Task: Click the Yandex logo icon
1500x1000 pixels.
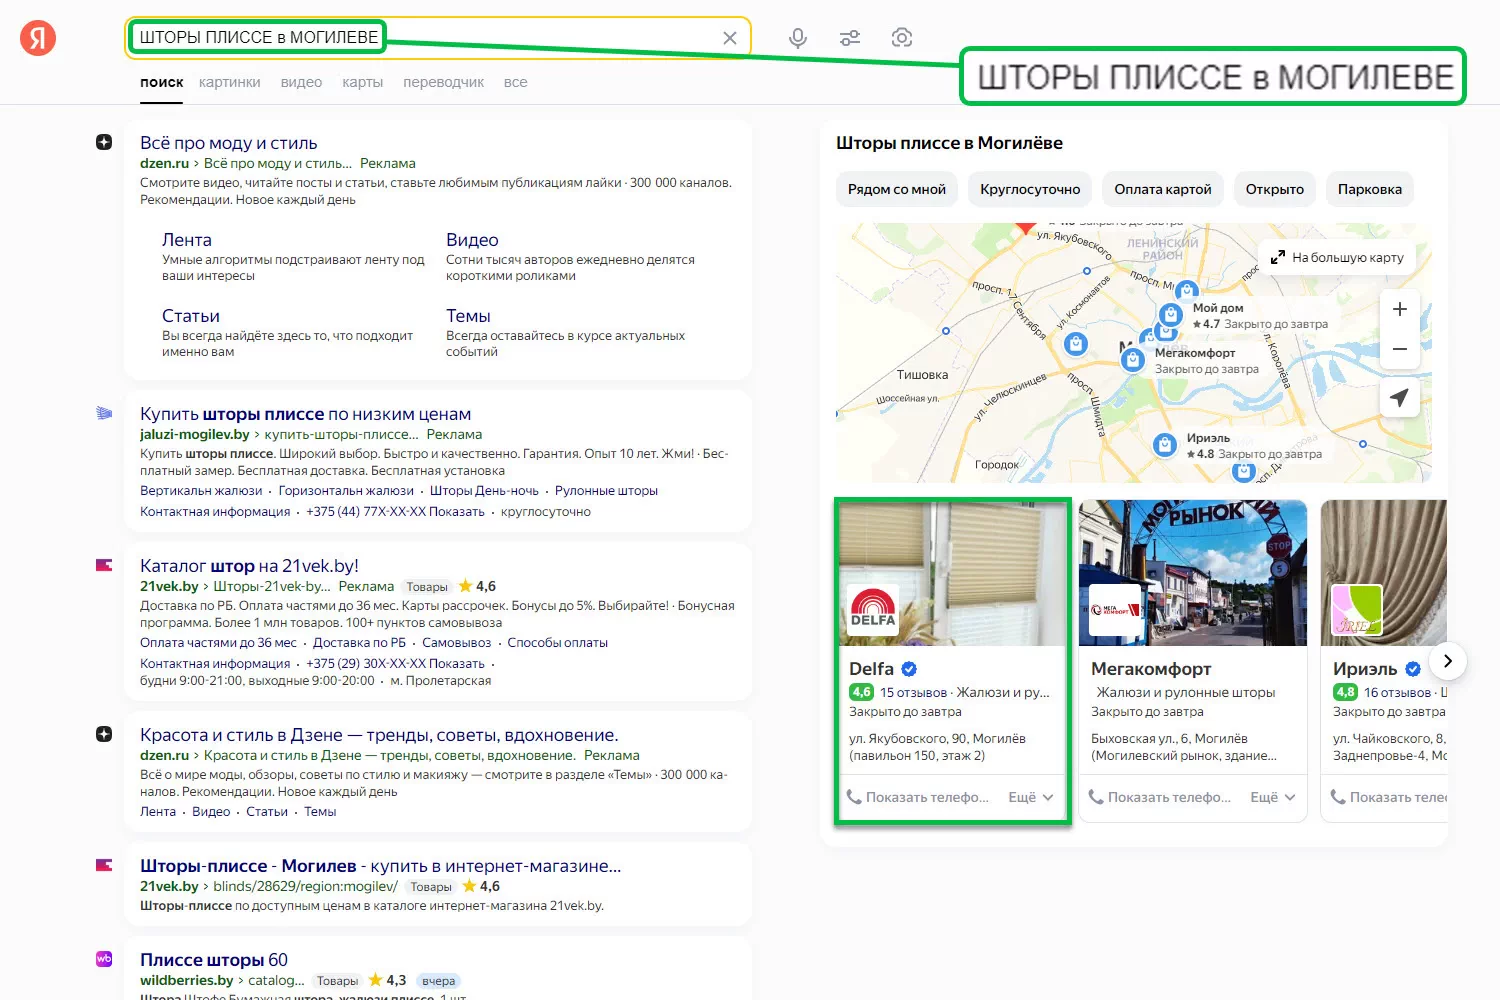Action: pyautogui.click(x=38, y=38)
